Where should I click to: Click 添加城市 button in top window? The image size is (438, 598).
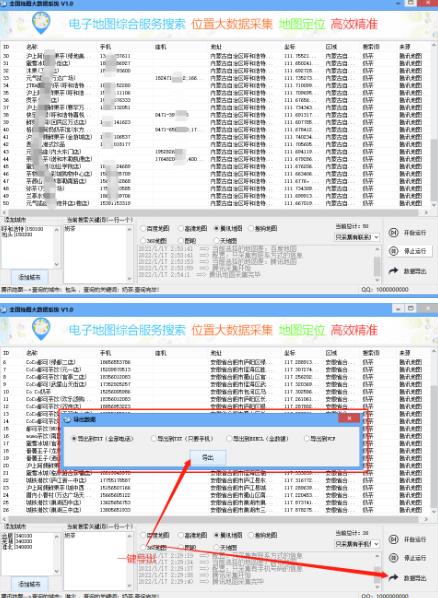pyautogui.click(x=29, y=277)
